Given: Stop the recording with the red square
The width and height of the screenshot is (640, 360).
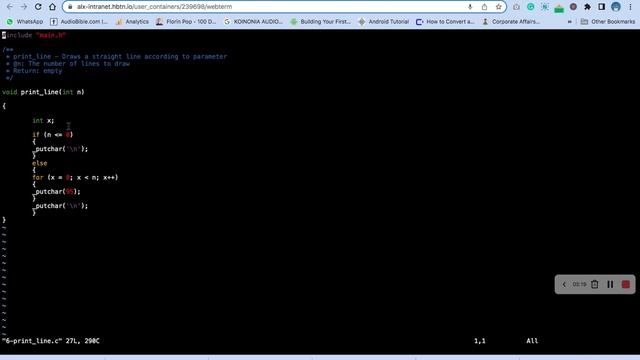Looking at the screenshot, I should (x=626, y=284).
